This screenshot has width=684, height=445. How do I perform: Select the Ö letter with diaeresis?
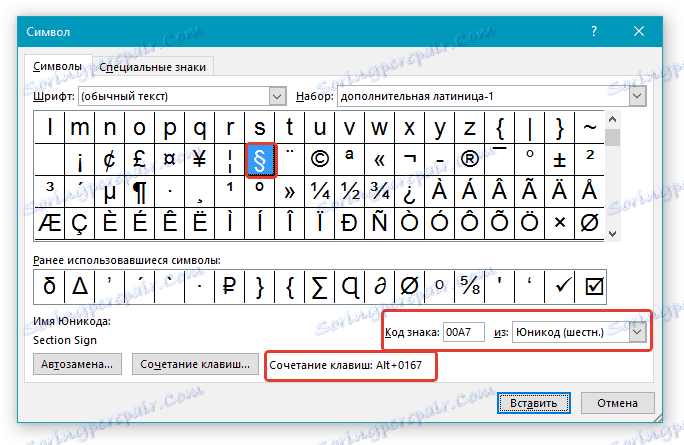pyautogui.click(x=530, y=223)
